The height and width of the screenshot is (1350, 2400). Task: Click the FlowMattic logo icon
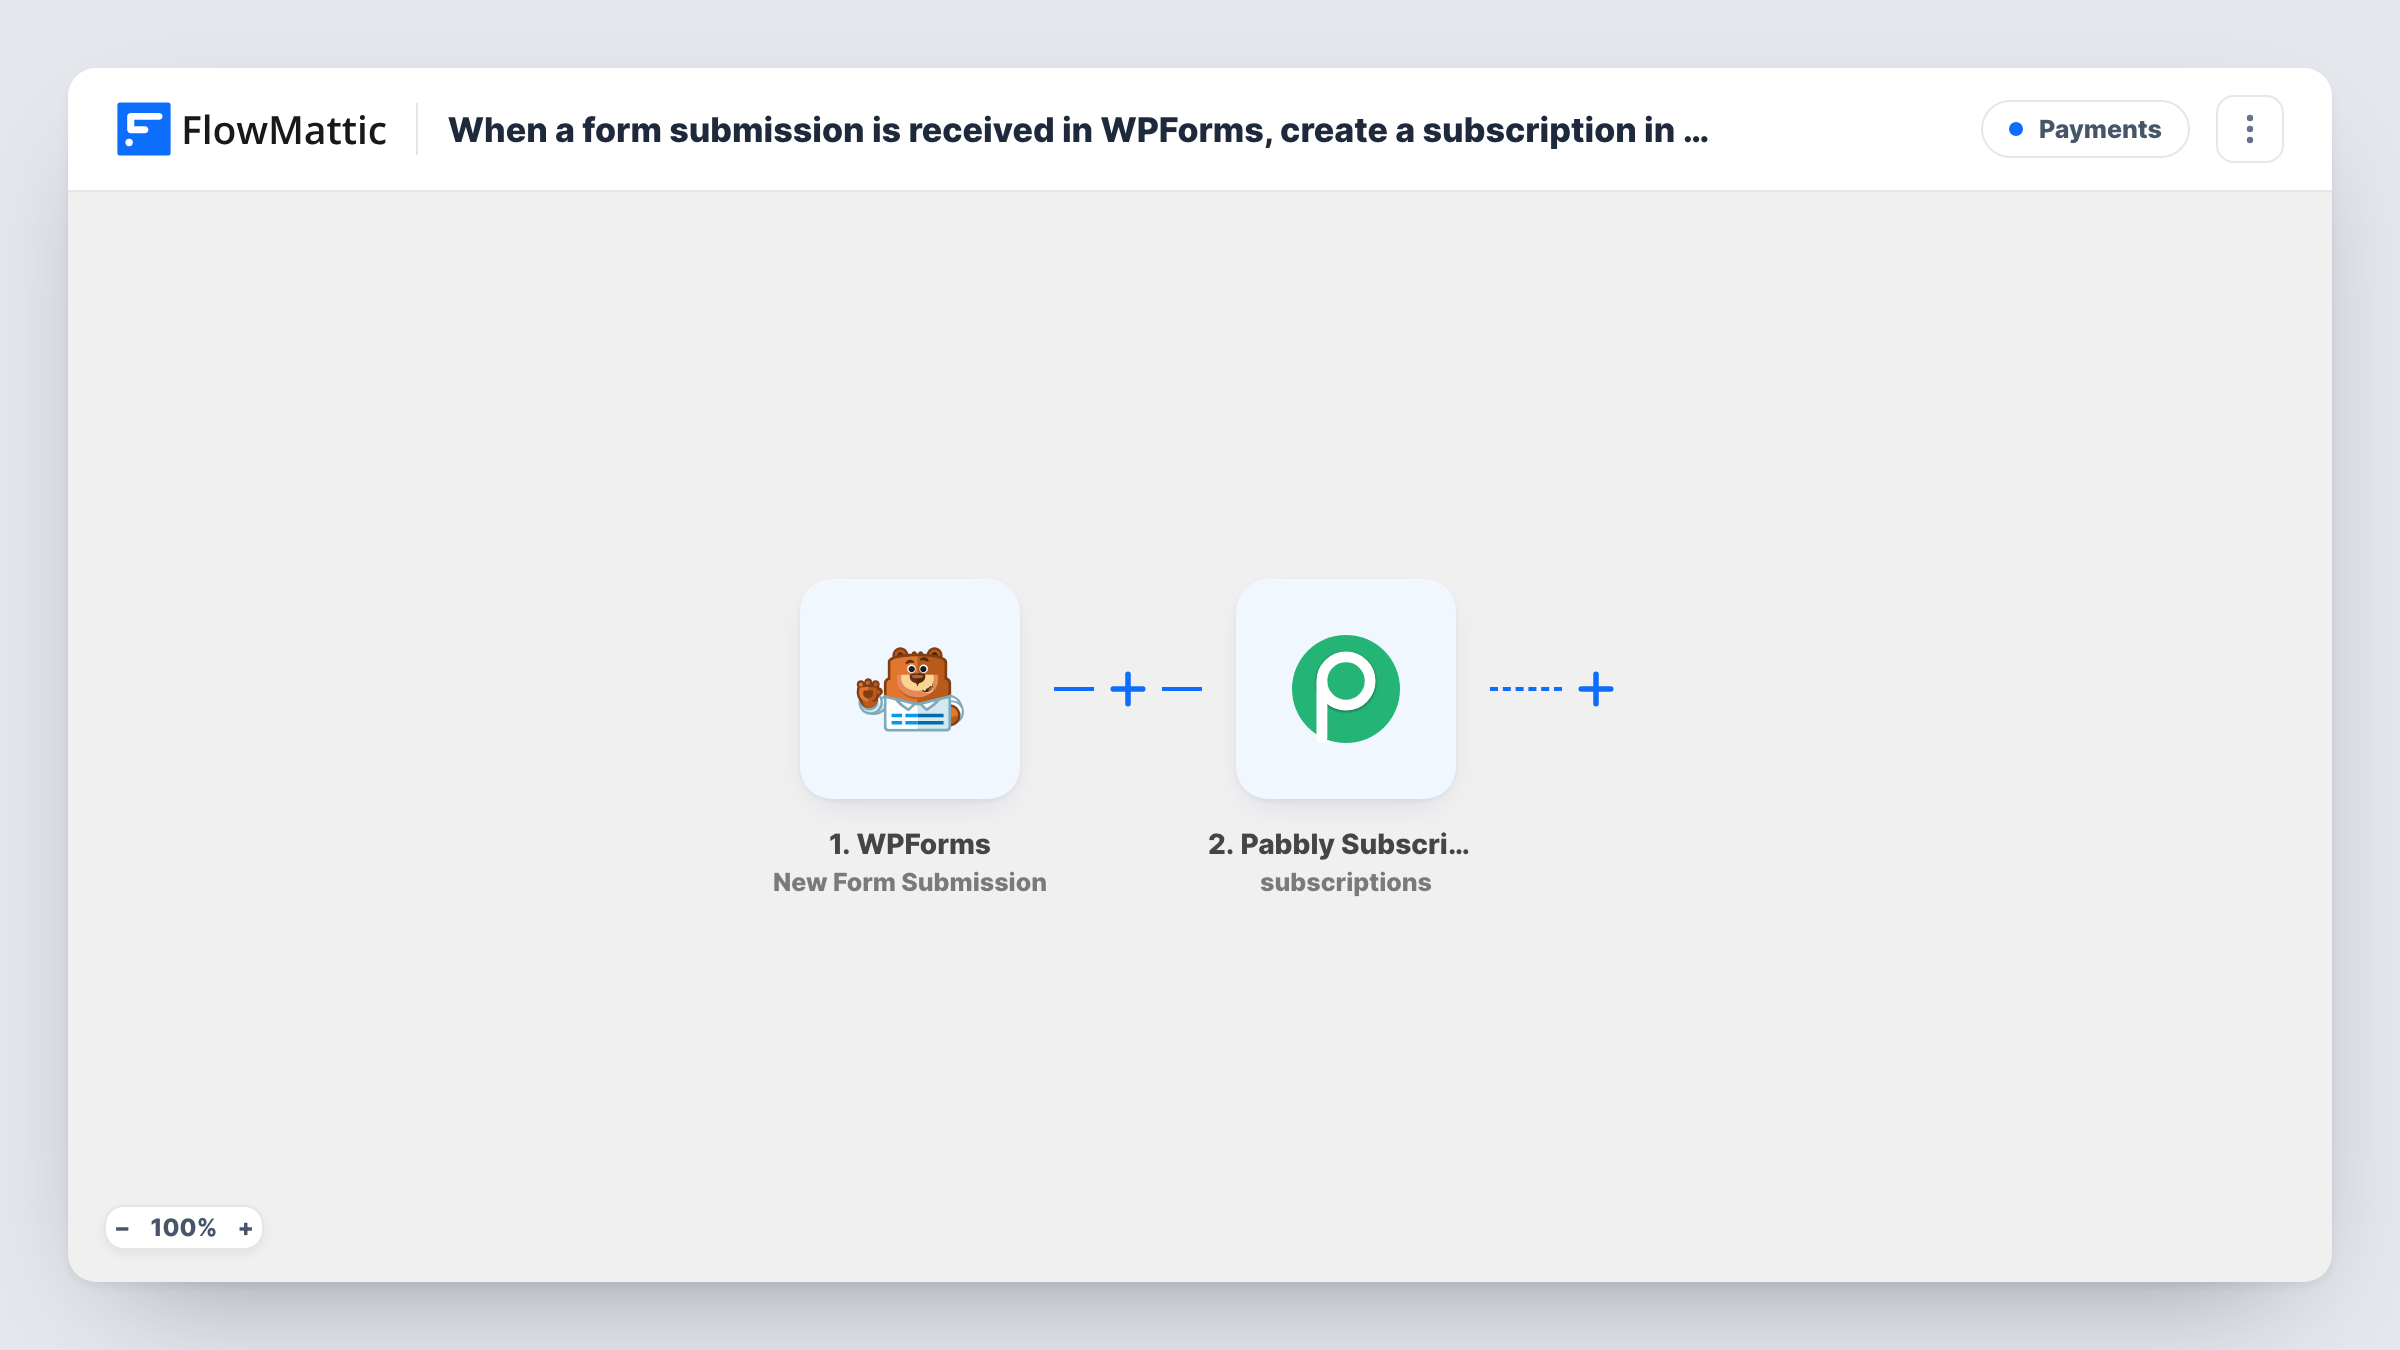[x=143, y=129]
